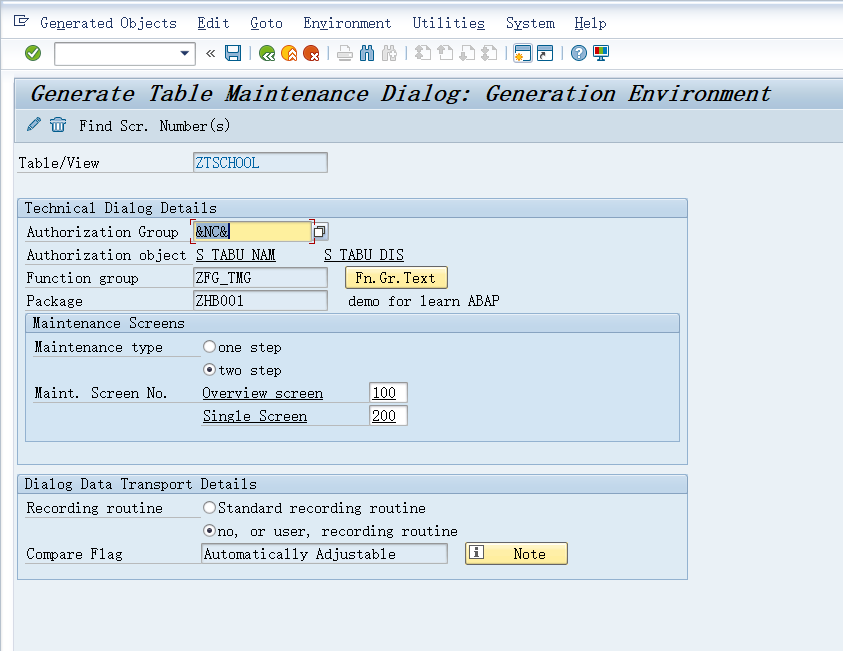The image size is (843, 651).
Task: Click the Single Screen link
Action: [x=255, y=416]
